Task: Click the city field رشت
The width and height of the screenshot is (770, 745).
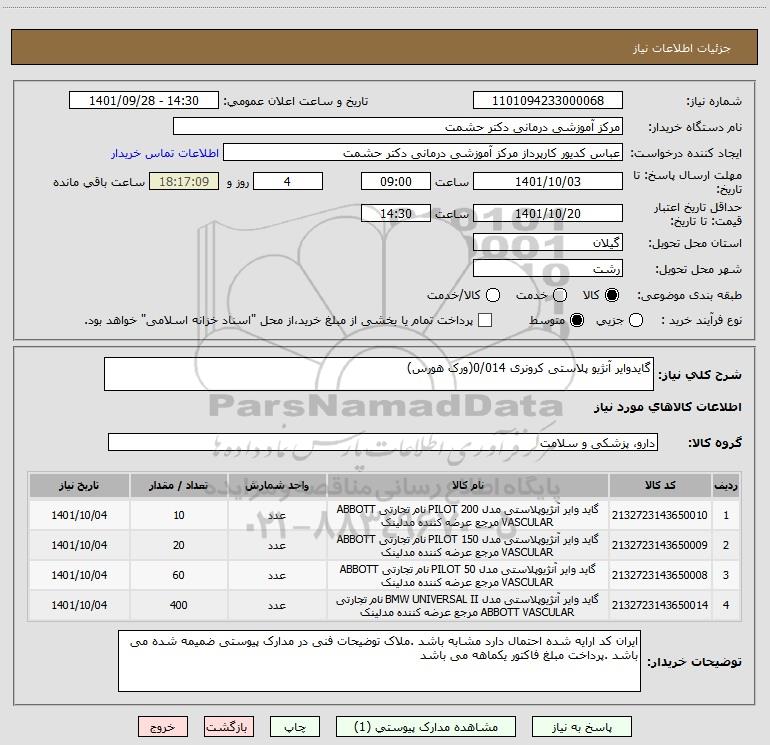Action: 548,269
